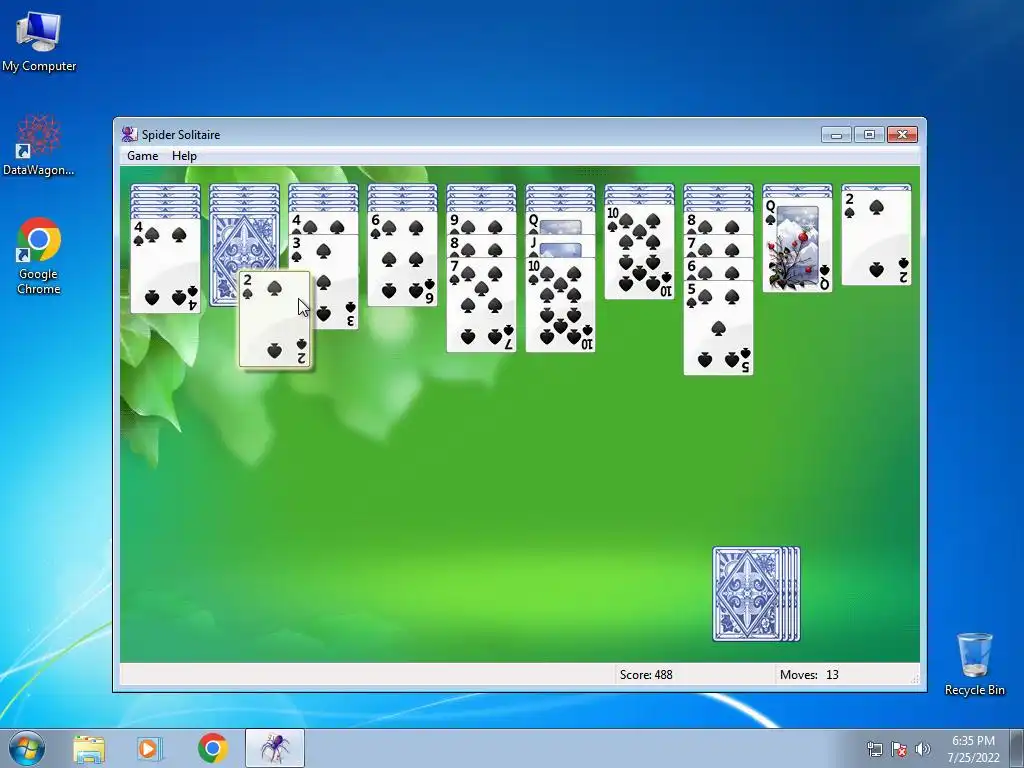Open the DataWagon desktop shortcut

pyautogui.click(x=39, y=145)
